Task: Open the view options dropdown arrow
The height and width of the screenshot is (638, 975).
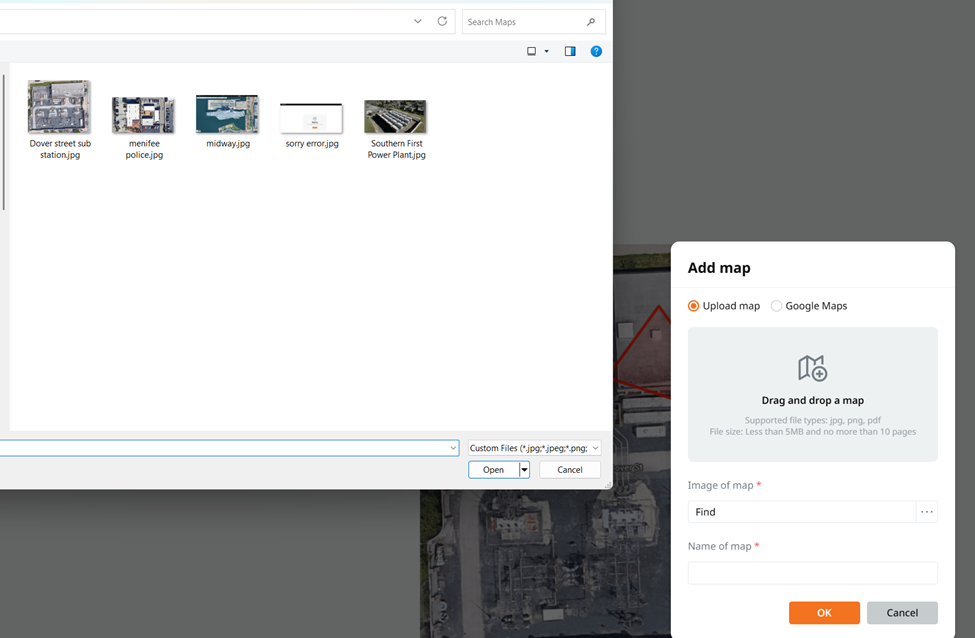Action: (x=547, y=52)
